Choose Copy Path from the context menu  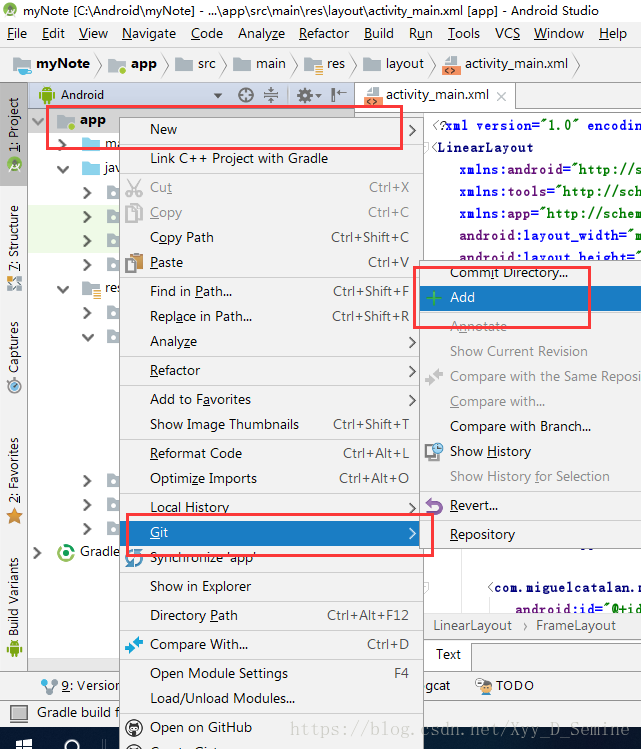(271, 237)
